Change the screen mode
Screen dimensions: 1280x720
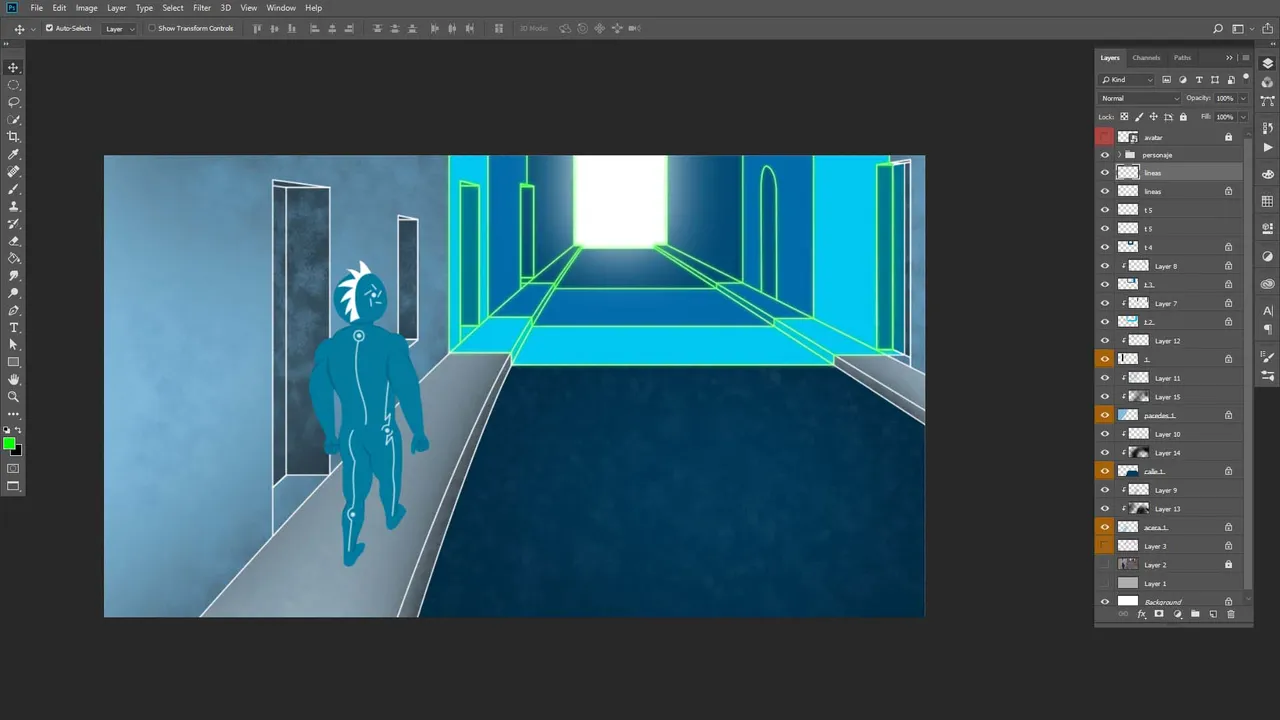[x=13, y=487]
